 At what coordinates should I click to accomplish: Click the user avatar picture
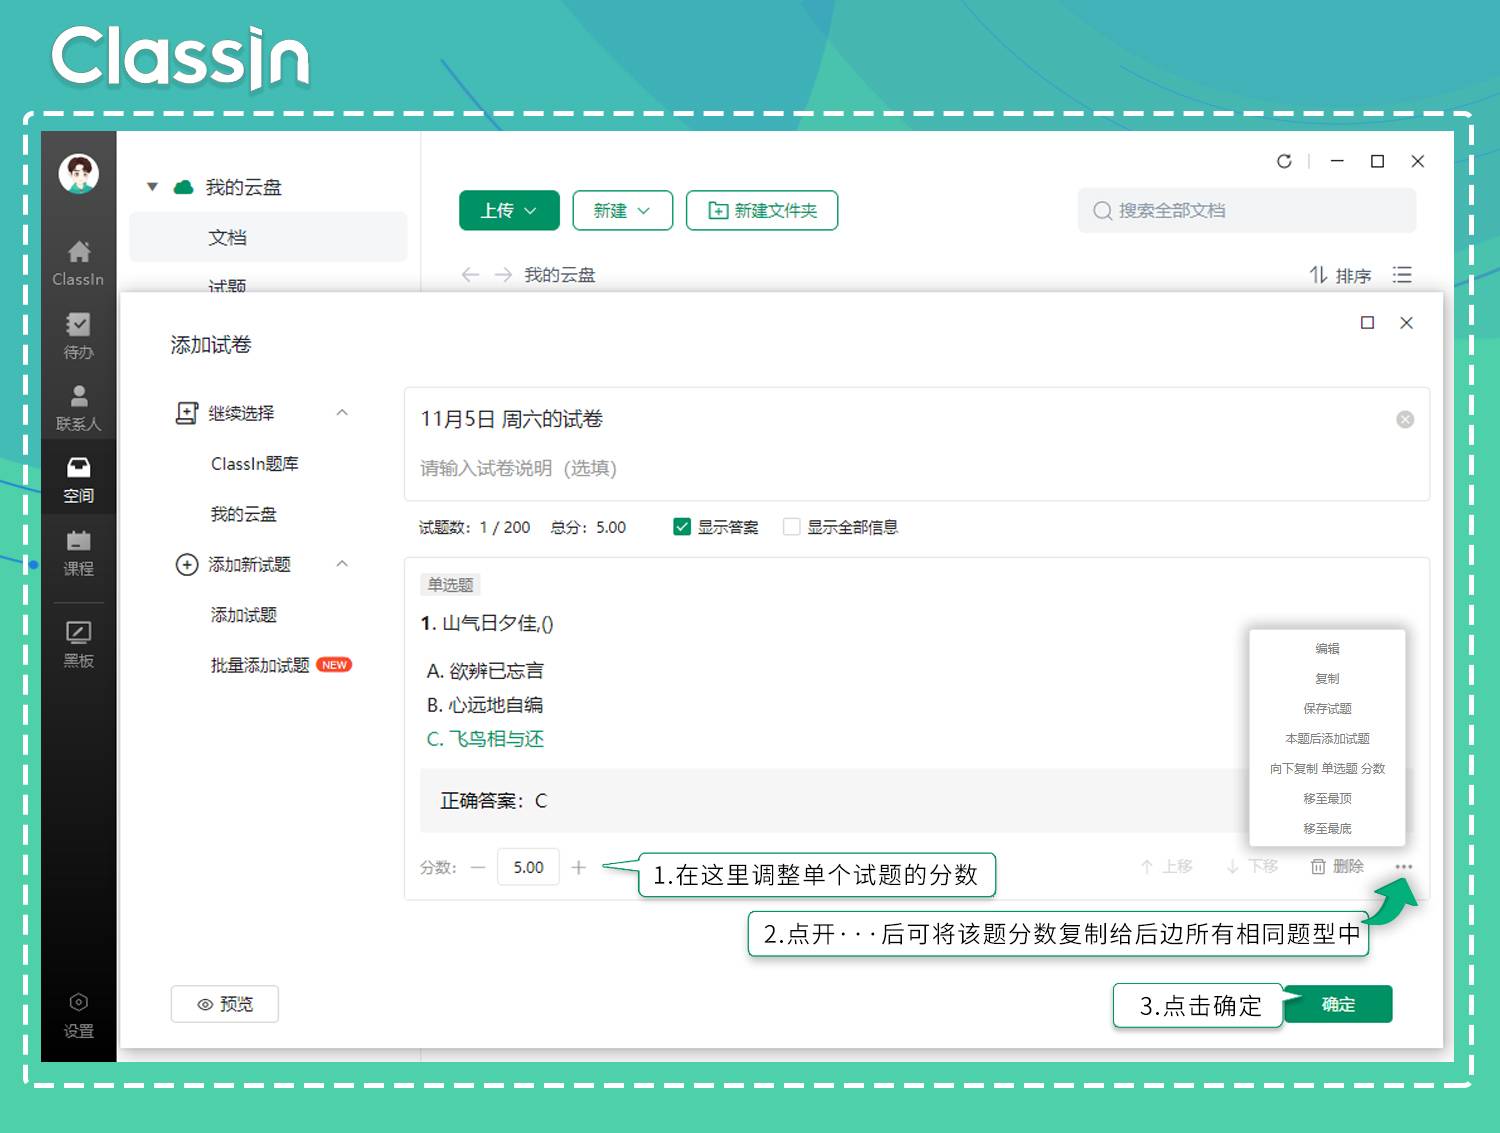click(x=78, y=174)
